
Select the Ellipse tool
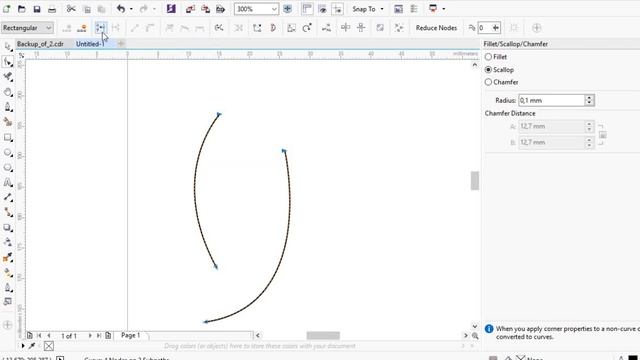click(x=8, y=152)
